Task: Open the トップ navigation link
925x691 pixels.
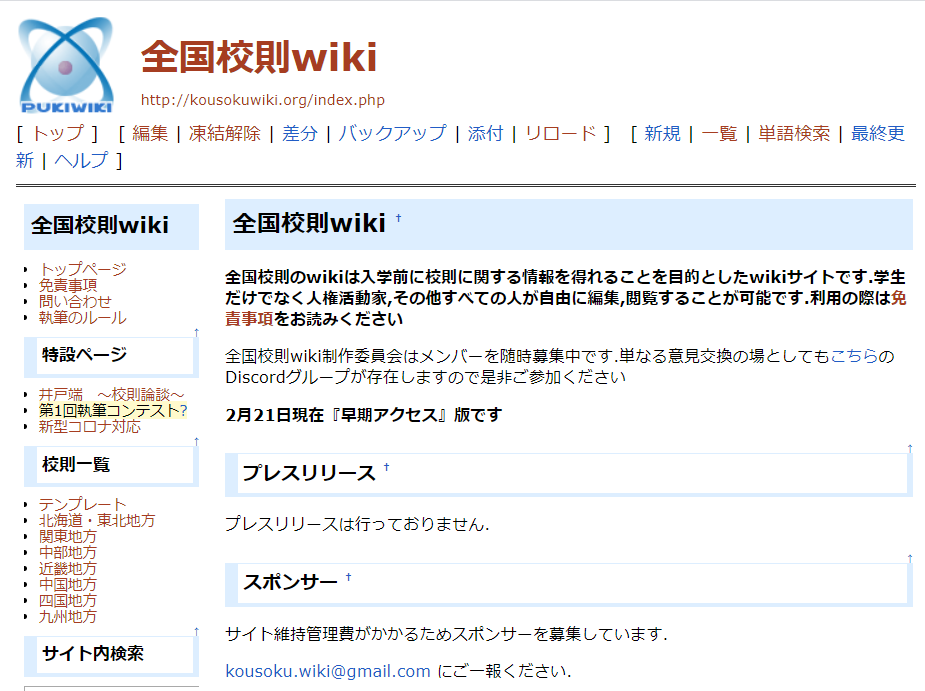Action: click(x=58, y=134)
